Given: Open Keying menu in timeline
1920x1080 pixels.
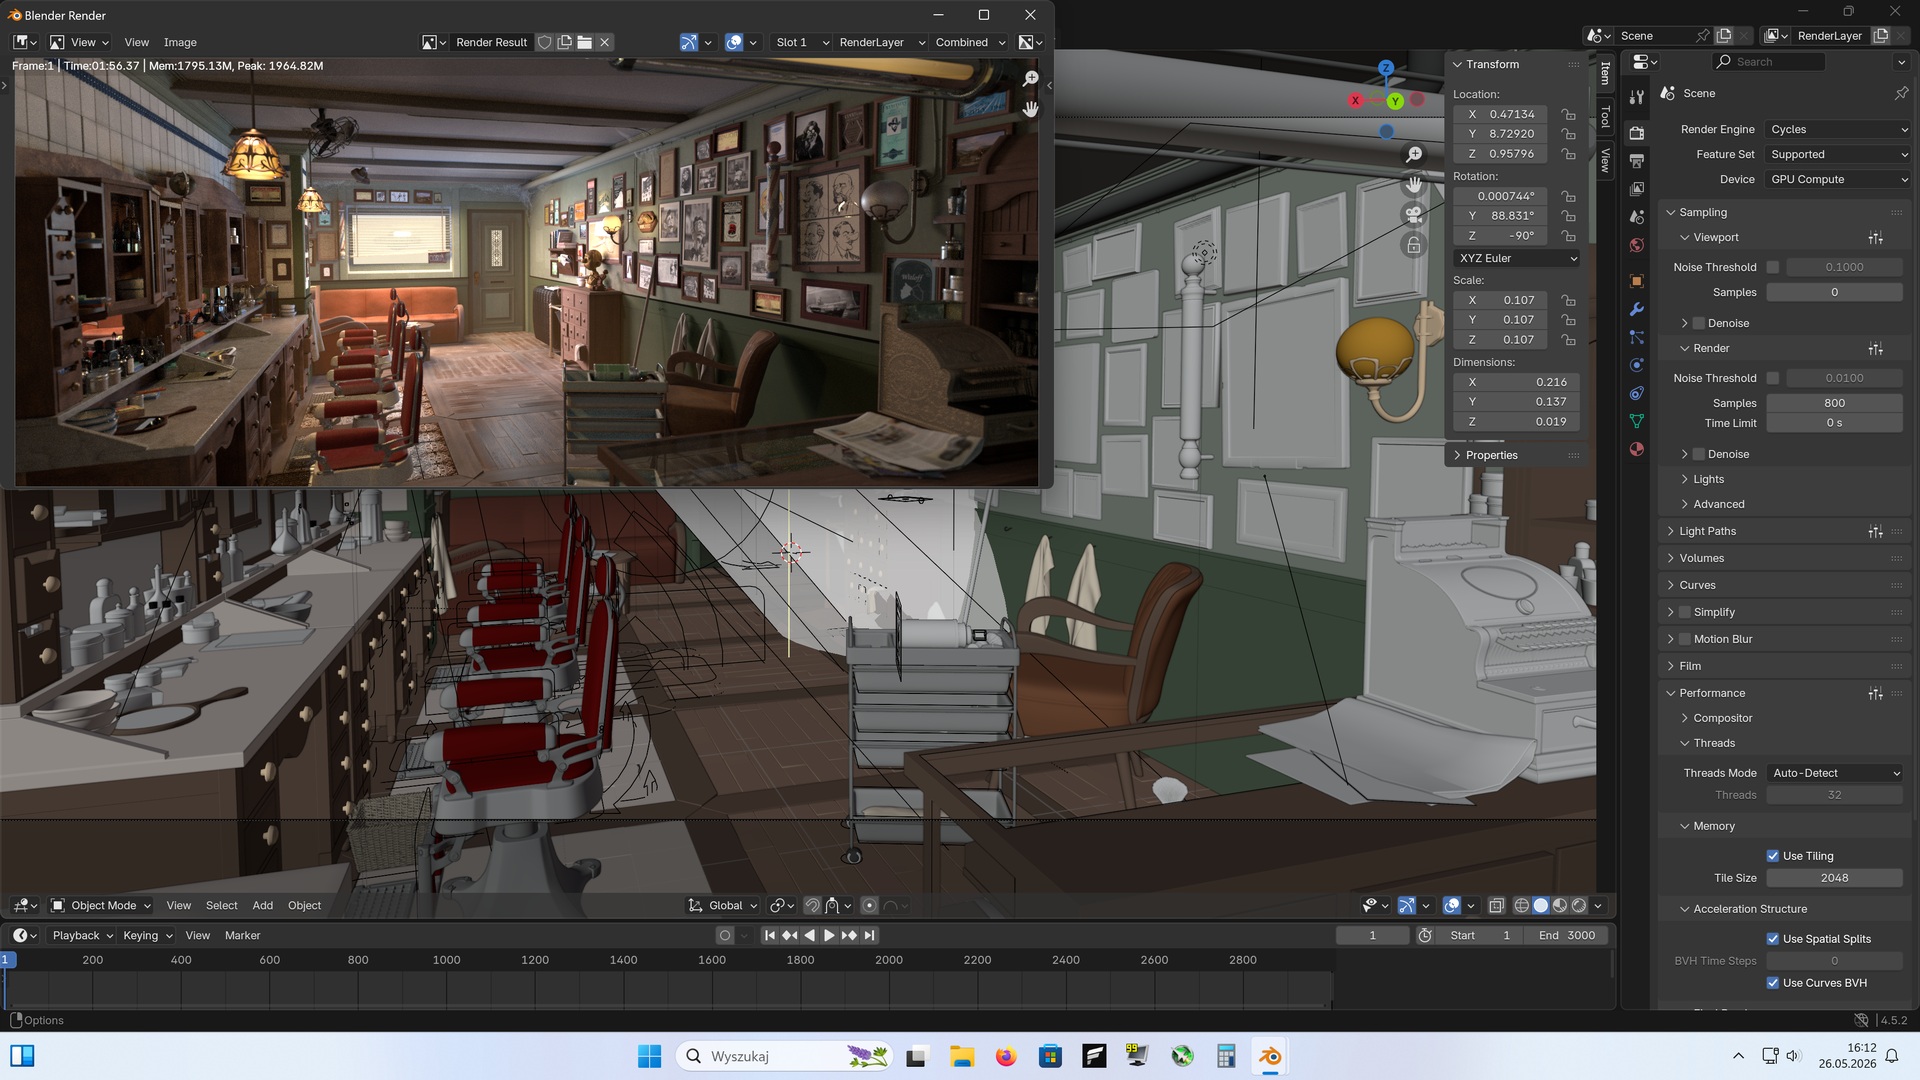Looking at the screenshot, I should [147, 936].
